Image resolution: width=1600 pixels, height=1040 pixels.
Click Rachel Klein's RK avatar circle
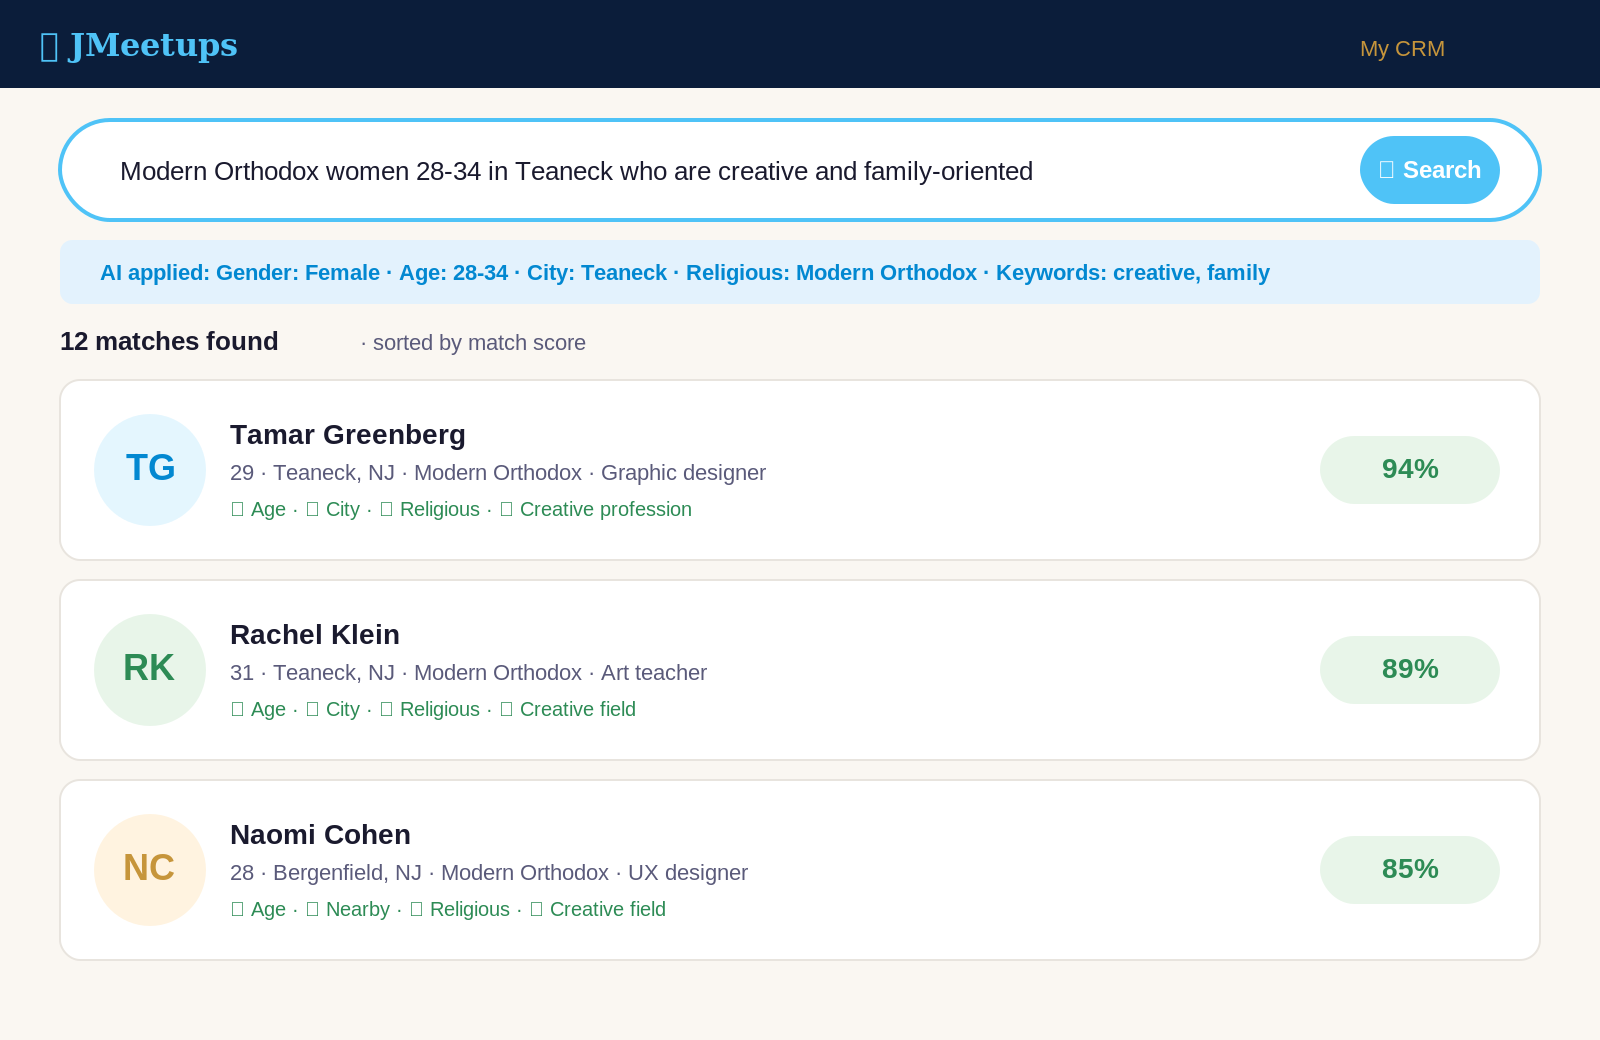(149, 669)
